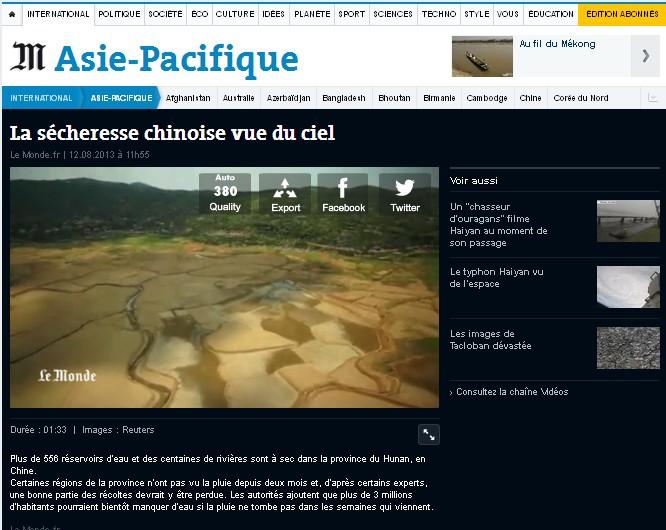Go to the home icon in top navigation

click(12, 14)
